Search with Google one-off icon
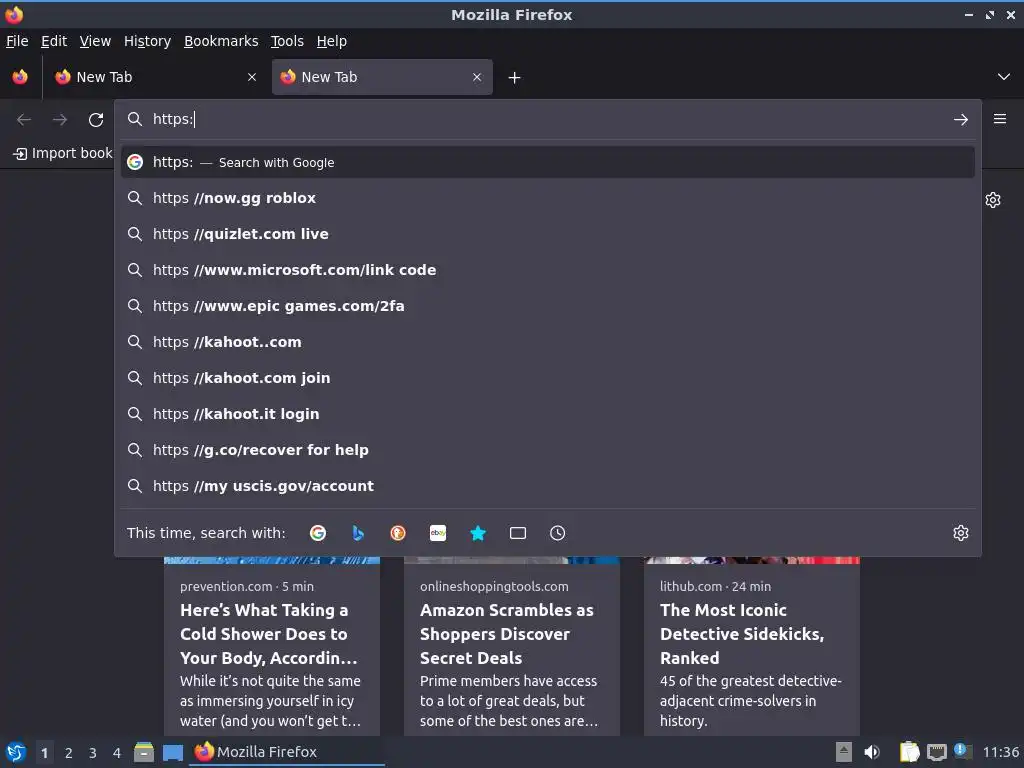This screenshot has height=768, width=1024. point(318,533)
